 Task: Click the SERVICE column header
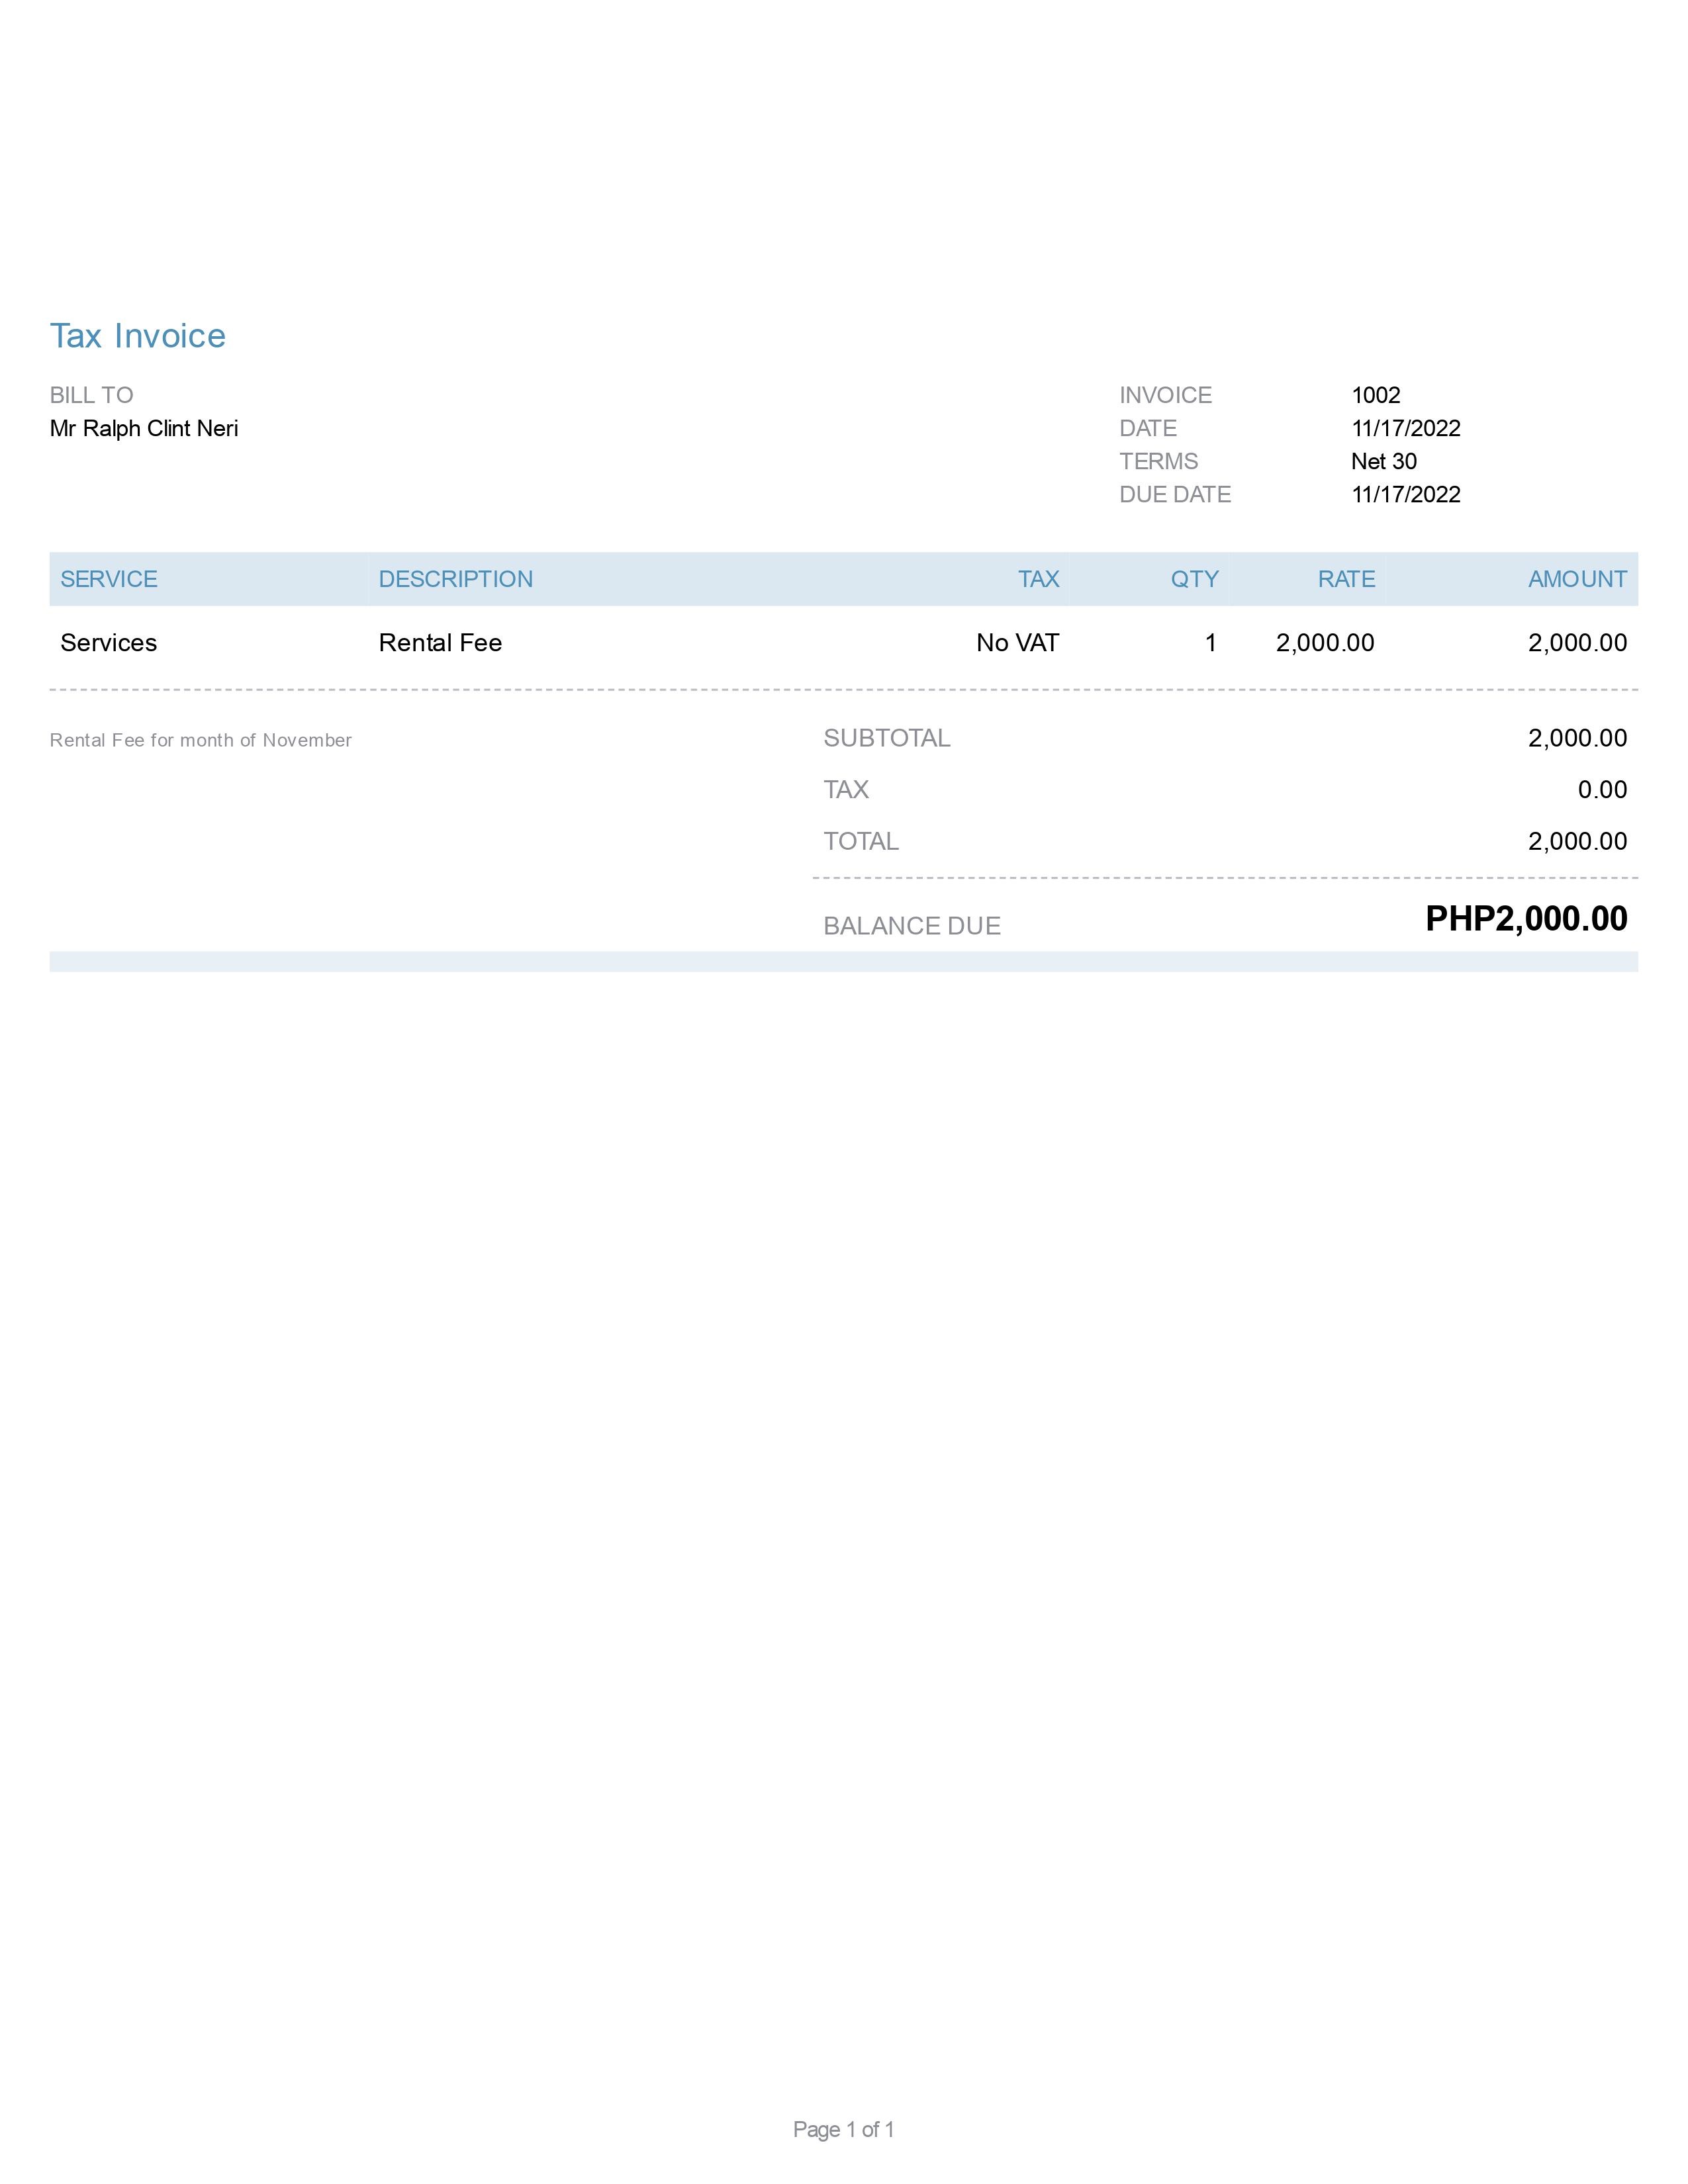coord(108,579)
